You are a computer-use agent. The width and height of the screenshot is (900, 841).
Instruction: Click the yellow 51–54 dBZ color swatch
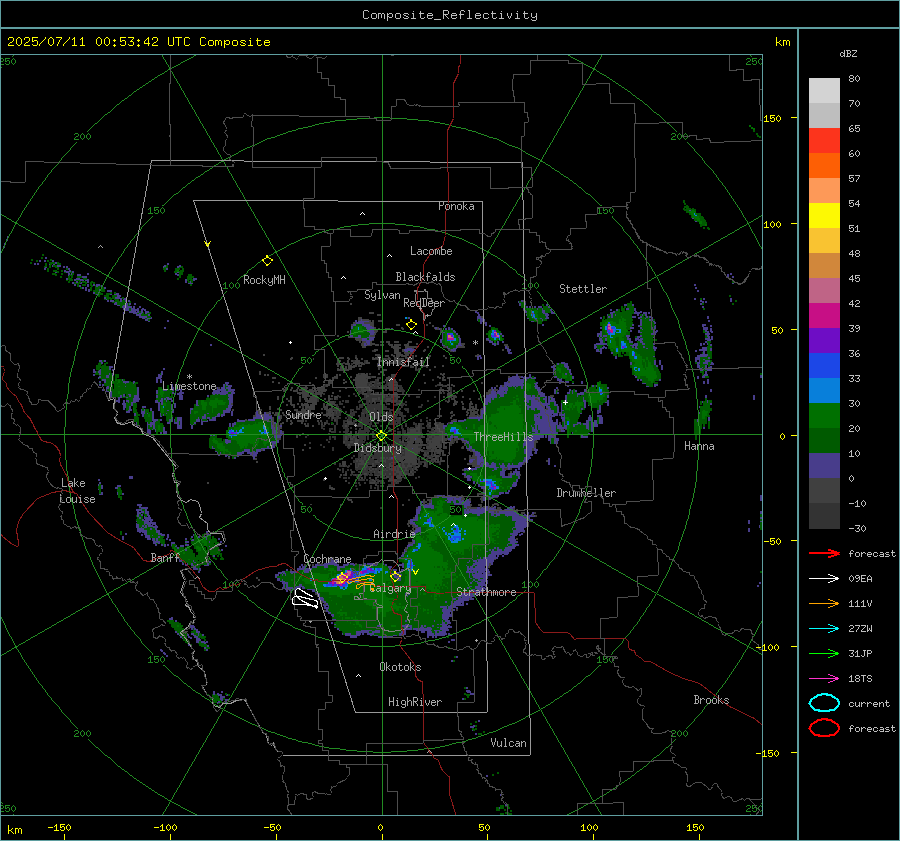824,216
